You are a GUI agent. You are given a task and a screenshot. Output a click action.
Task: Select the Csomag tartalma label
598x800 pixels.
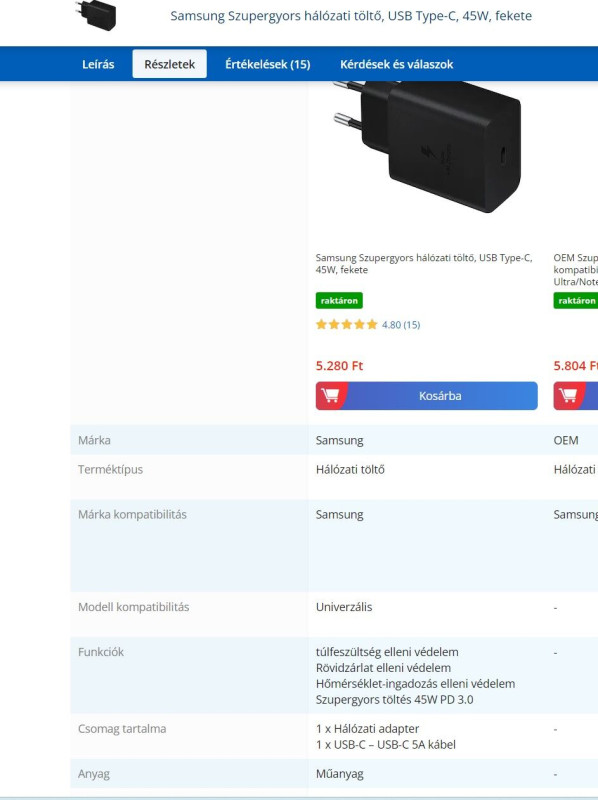pos(122,729)
